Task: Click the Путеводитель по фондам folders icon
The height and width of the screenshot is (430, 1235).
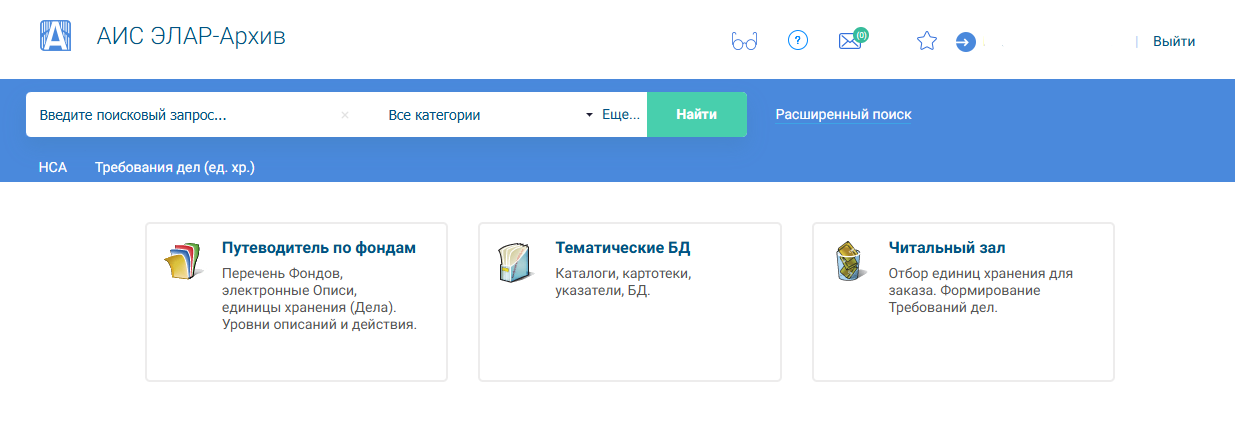Action: pyautogui.click(x=183, y=262)
